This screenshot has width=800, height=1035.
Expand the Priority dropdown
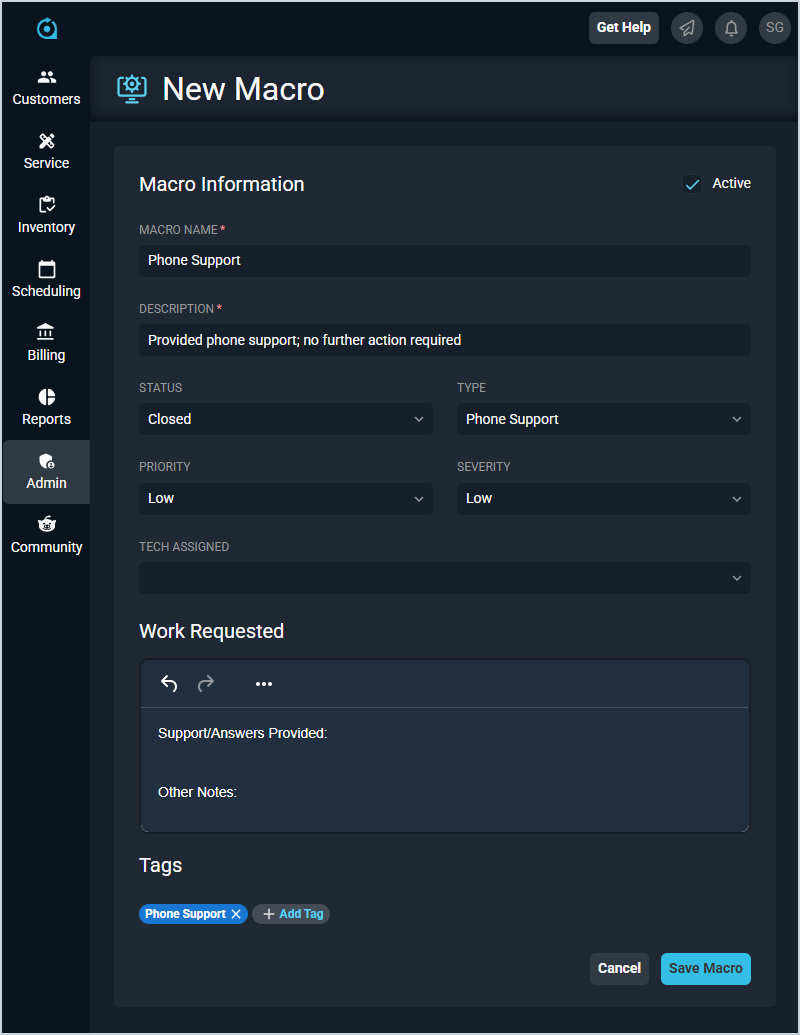(286, 498)
